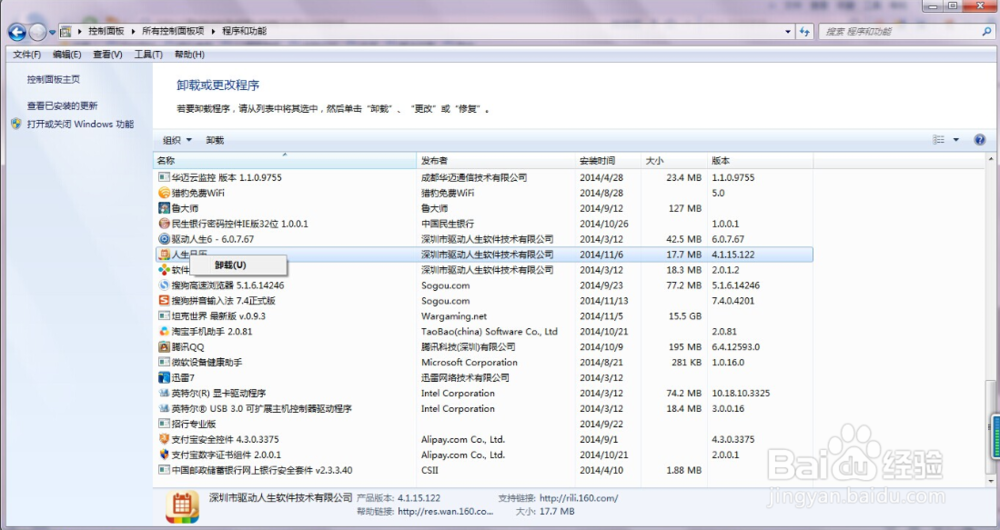This screenshot has height=530, width=1000.
Task: Click TaoBao(china) Software Co., Ltd publisher
Action: click(489, 331)
